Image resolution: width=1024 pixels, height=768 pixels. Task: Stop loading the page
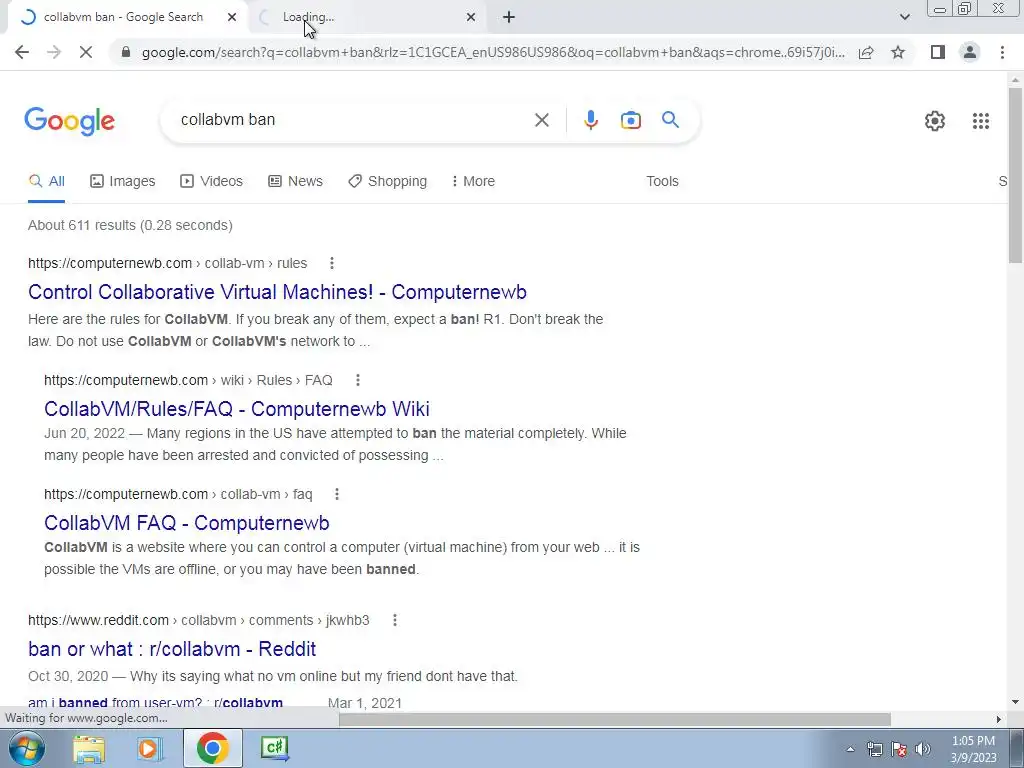click(x=86, y=52)
